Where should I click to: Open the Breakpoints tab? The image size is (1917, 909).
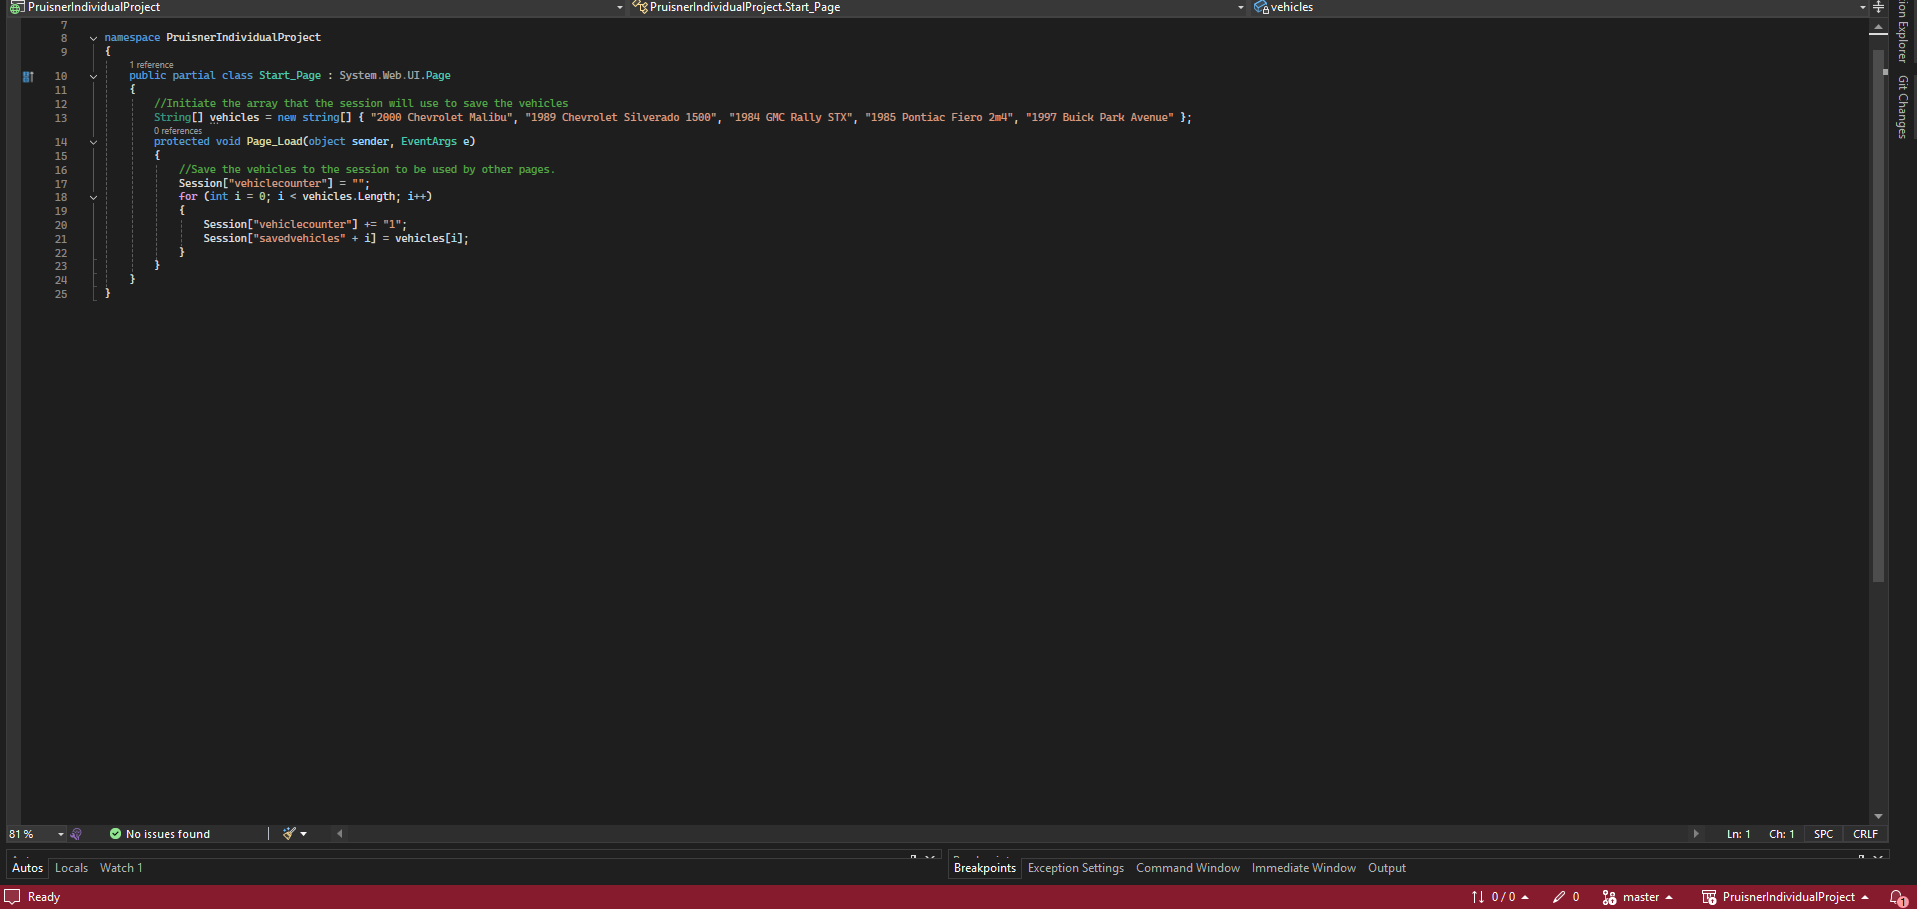pyautogui.click(x=984, y=868)
